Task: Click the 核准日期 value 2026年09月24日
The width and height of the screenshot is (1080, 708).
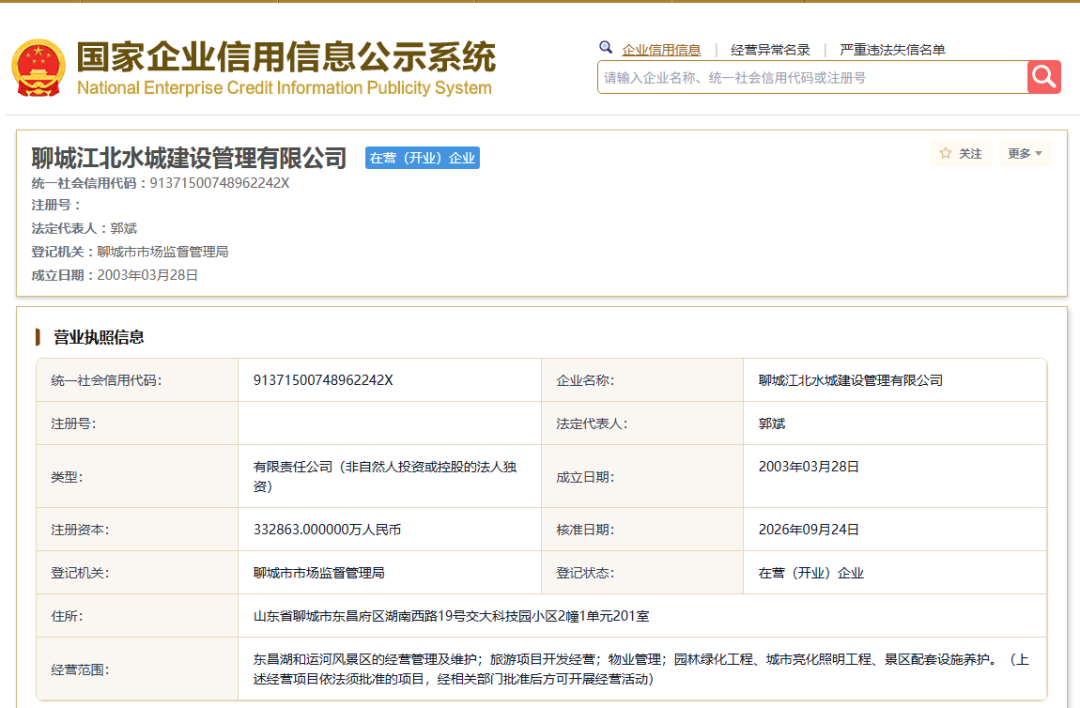Action: (809, 530)
